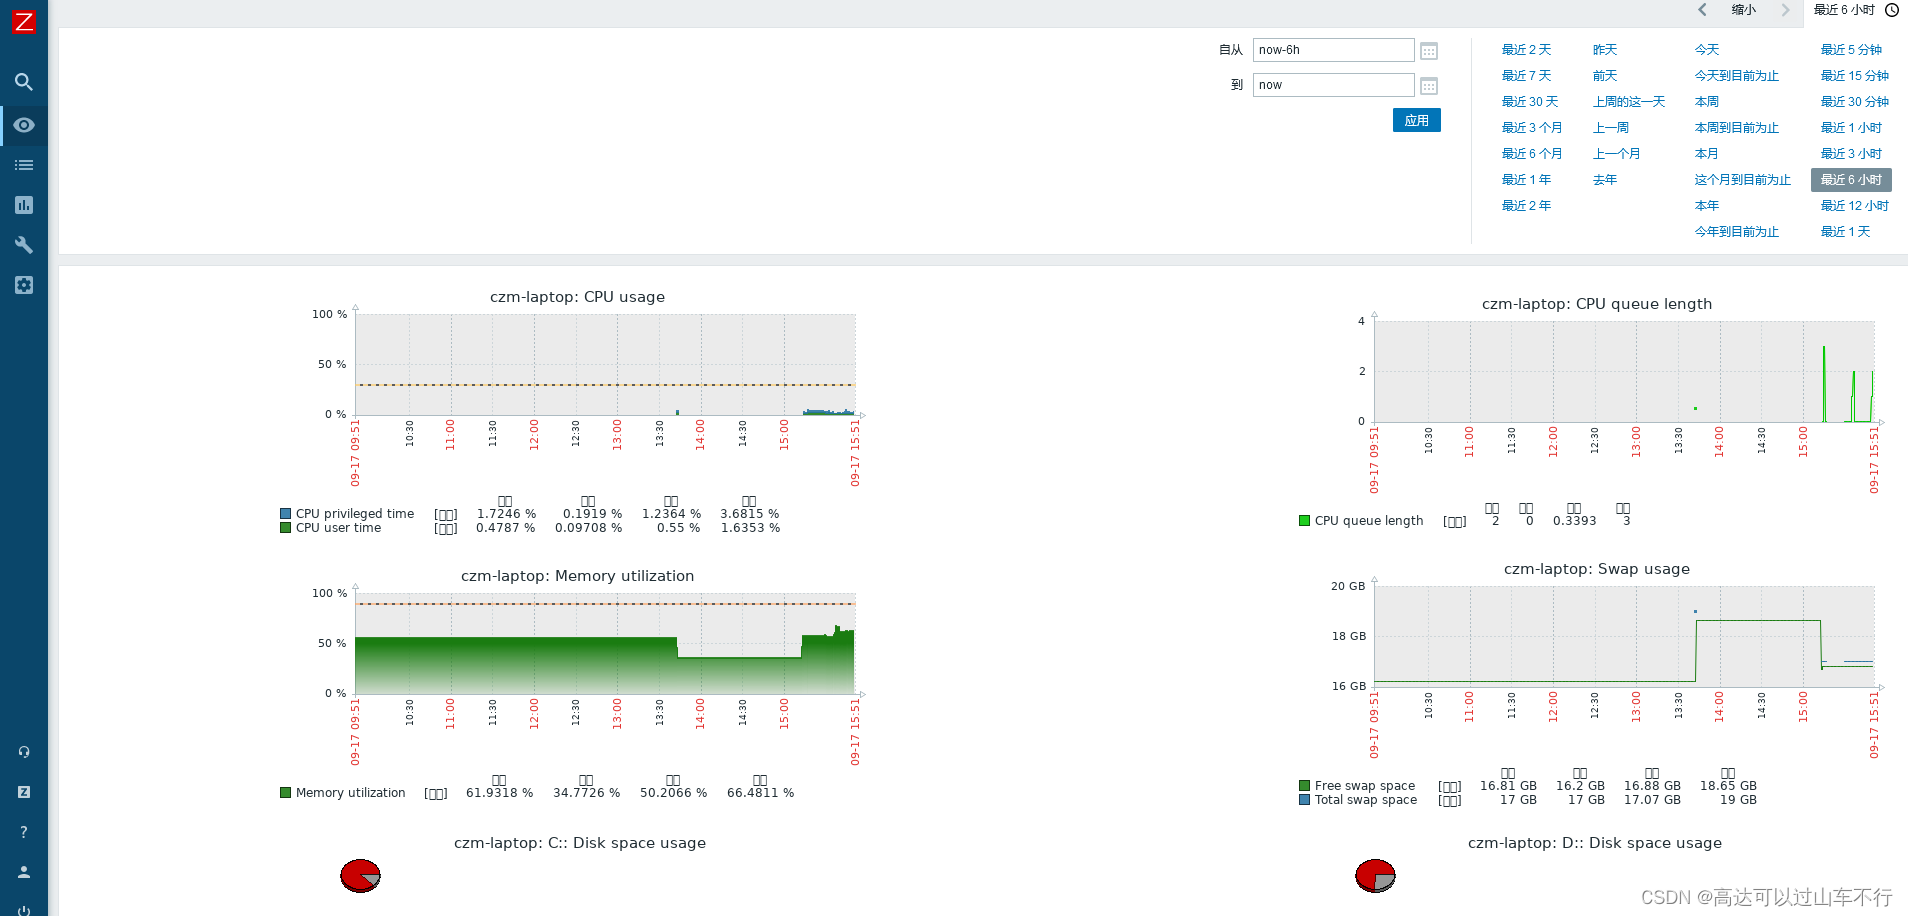Open calendar picker for the To field
The image size is (1908, 916).
pyautogui.click(x=1429, y=86)
